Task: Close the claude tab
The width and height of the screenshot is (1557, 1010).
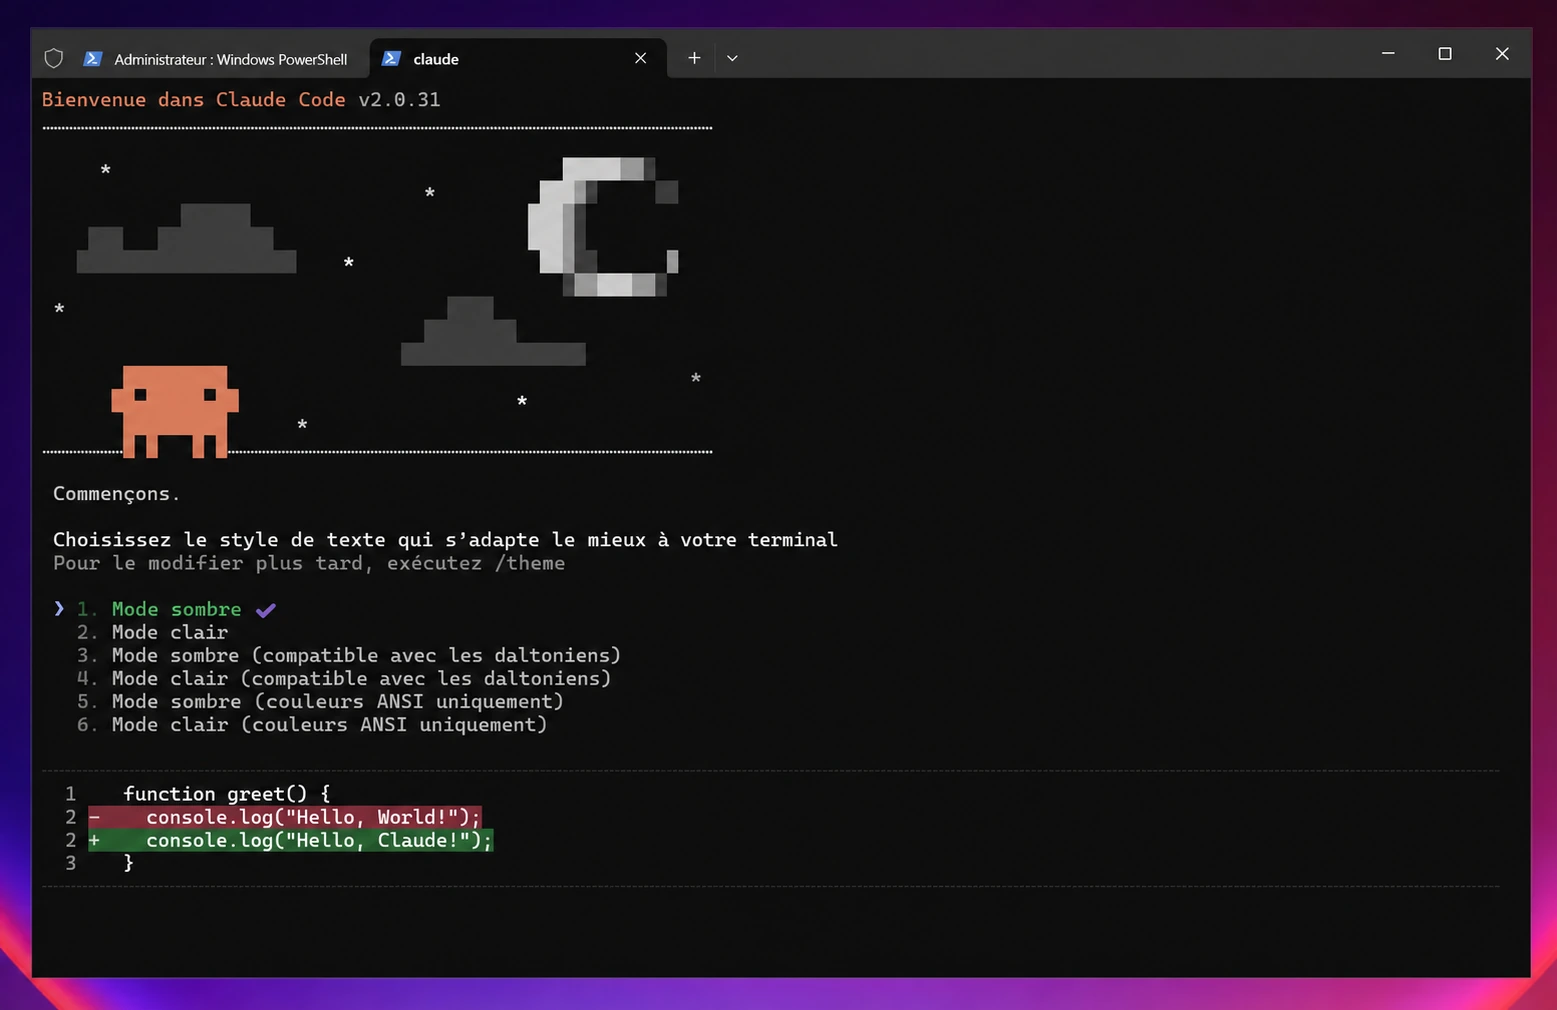Action: pyautogui.click(x=641, y=59)
